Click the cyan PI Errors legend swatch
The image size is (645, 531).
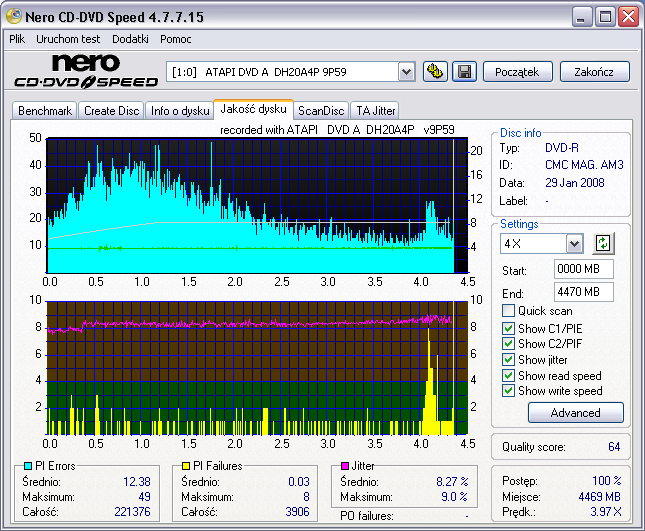tap(28, 466)
